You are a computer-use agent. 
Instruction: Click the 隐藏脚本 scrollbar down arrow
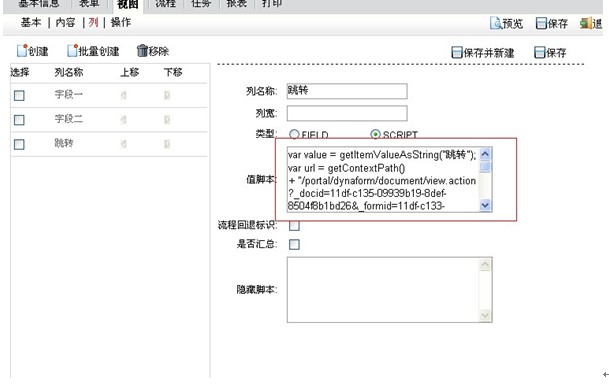pos(485,315)
